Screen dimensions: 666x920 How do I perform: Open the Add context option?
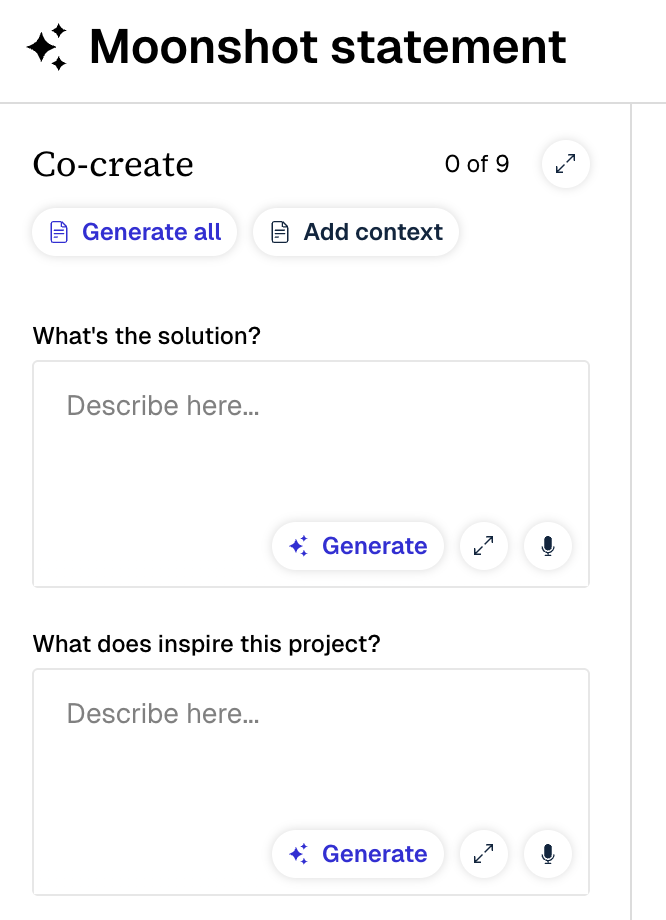pos(356,232)
